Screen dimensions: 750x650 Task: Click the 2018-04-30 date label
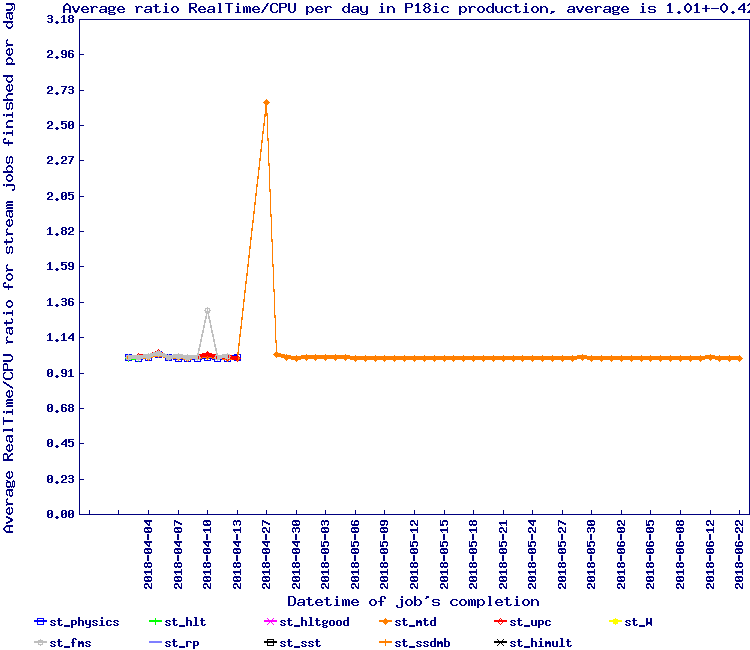tap(296, 554)
